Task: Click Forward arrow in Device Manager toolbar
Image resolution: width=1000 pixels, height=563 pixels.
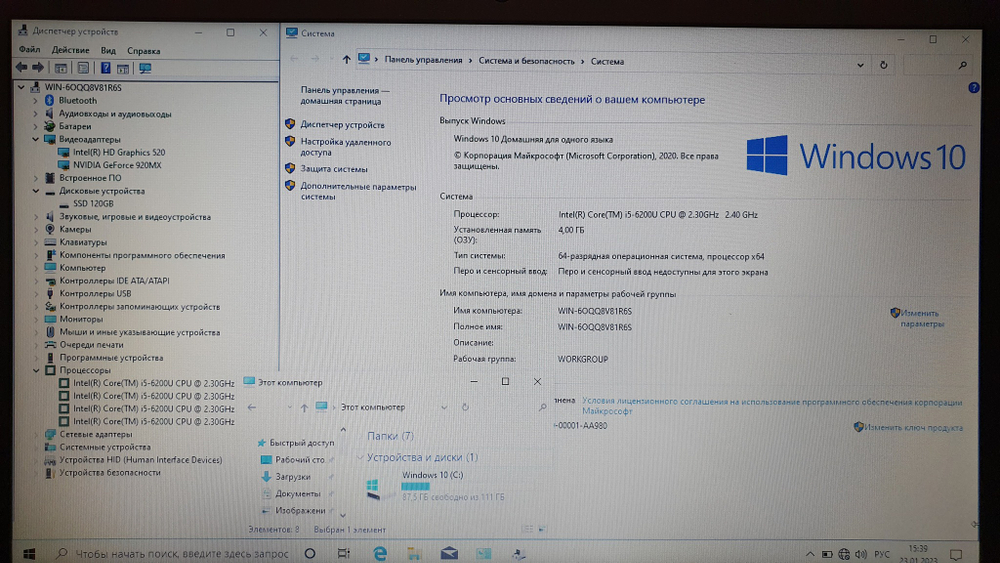Action: (38, 68)
